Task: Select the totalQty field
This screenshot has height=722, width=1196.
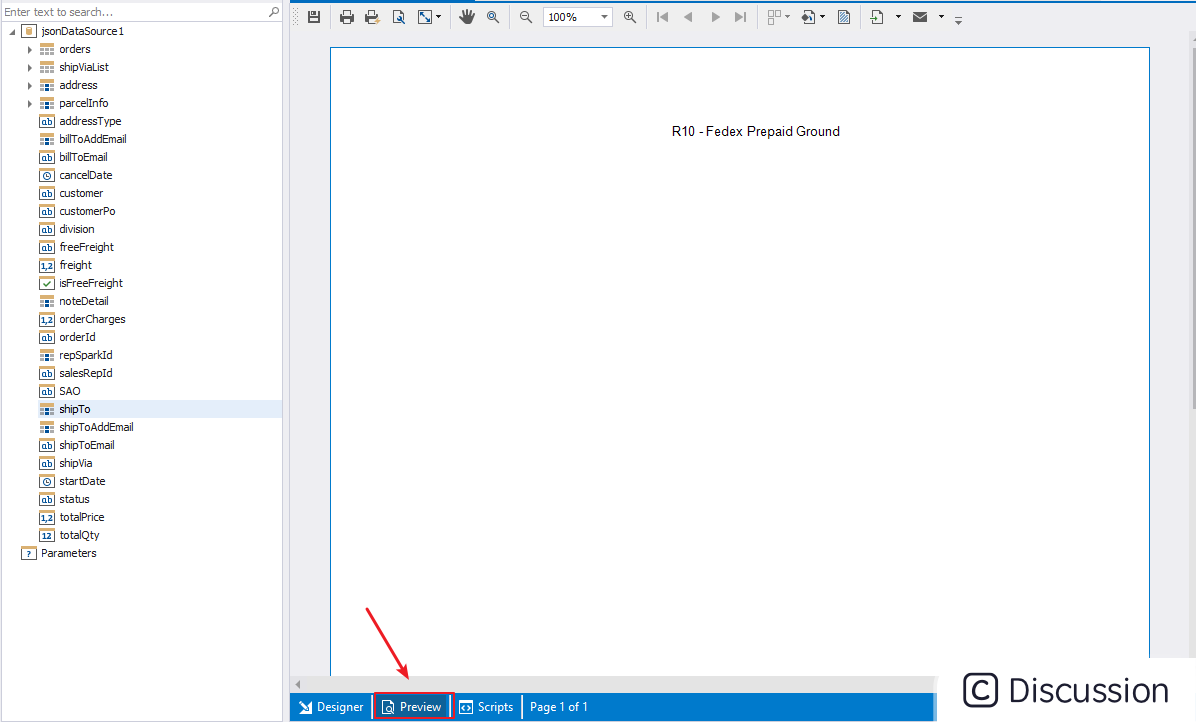Action: pyautogui.click(x=79, y=535)
